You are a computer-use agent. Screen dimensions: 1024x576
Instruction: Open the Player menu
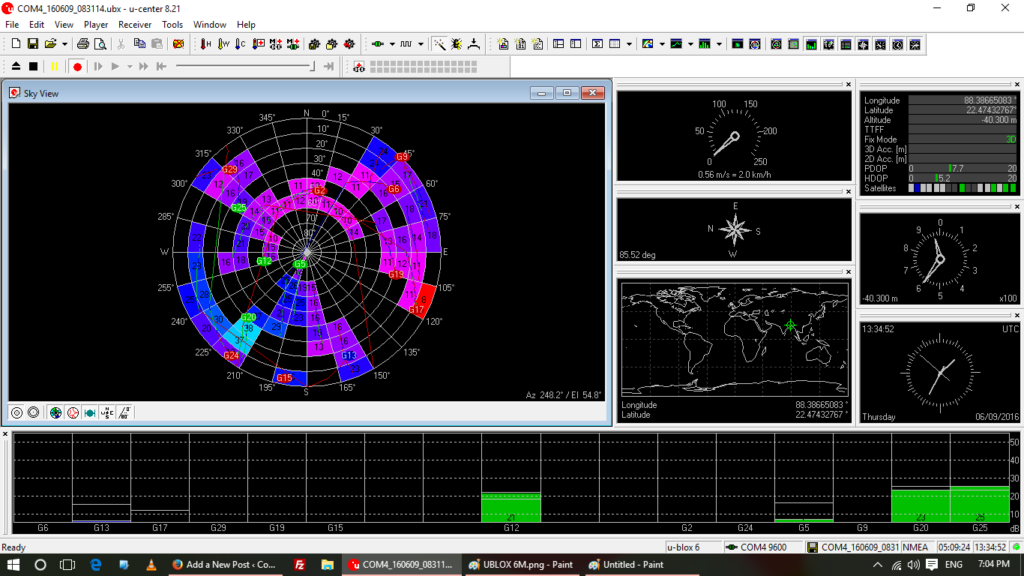(96, 24)
